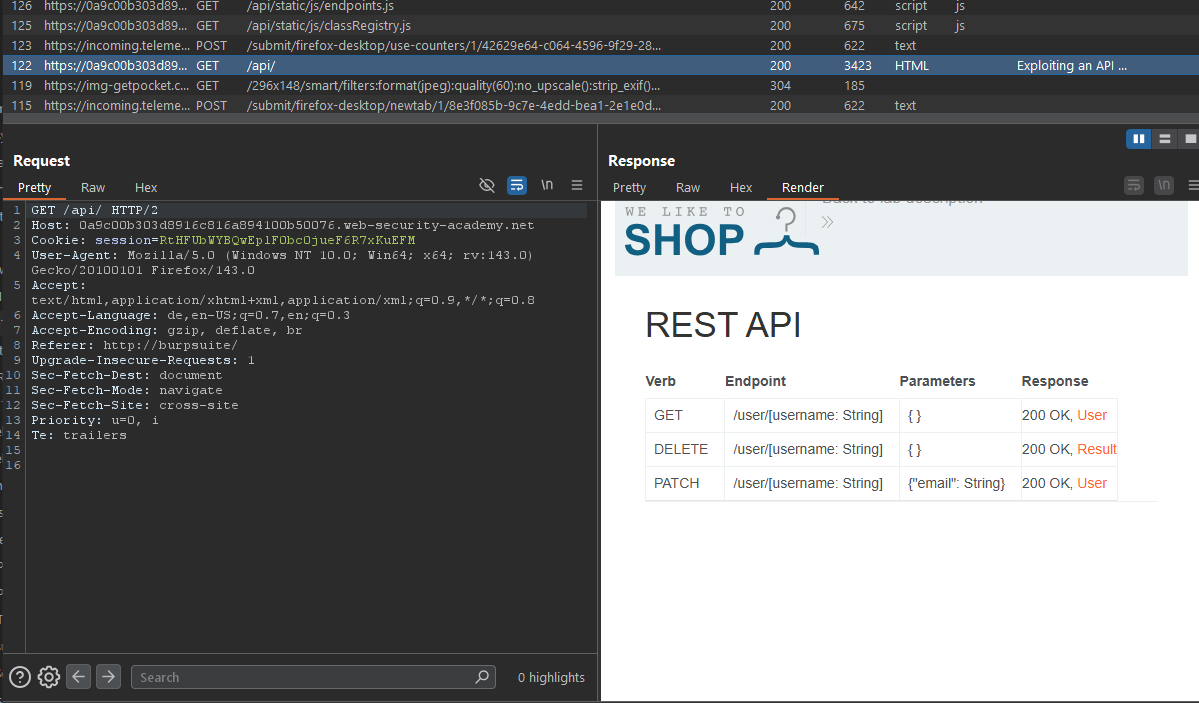
Task: Switch Response view to Raw tab
Action: (688, 187)
